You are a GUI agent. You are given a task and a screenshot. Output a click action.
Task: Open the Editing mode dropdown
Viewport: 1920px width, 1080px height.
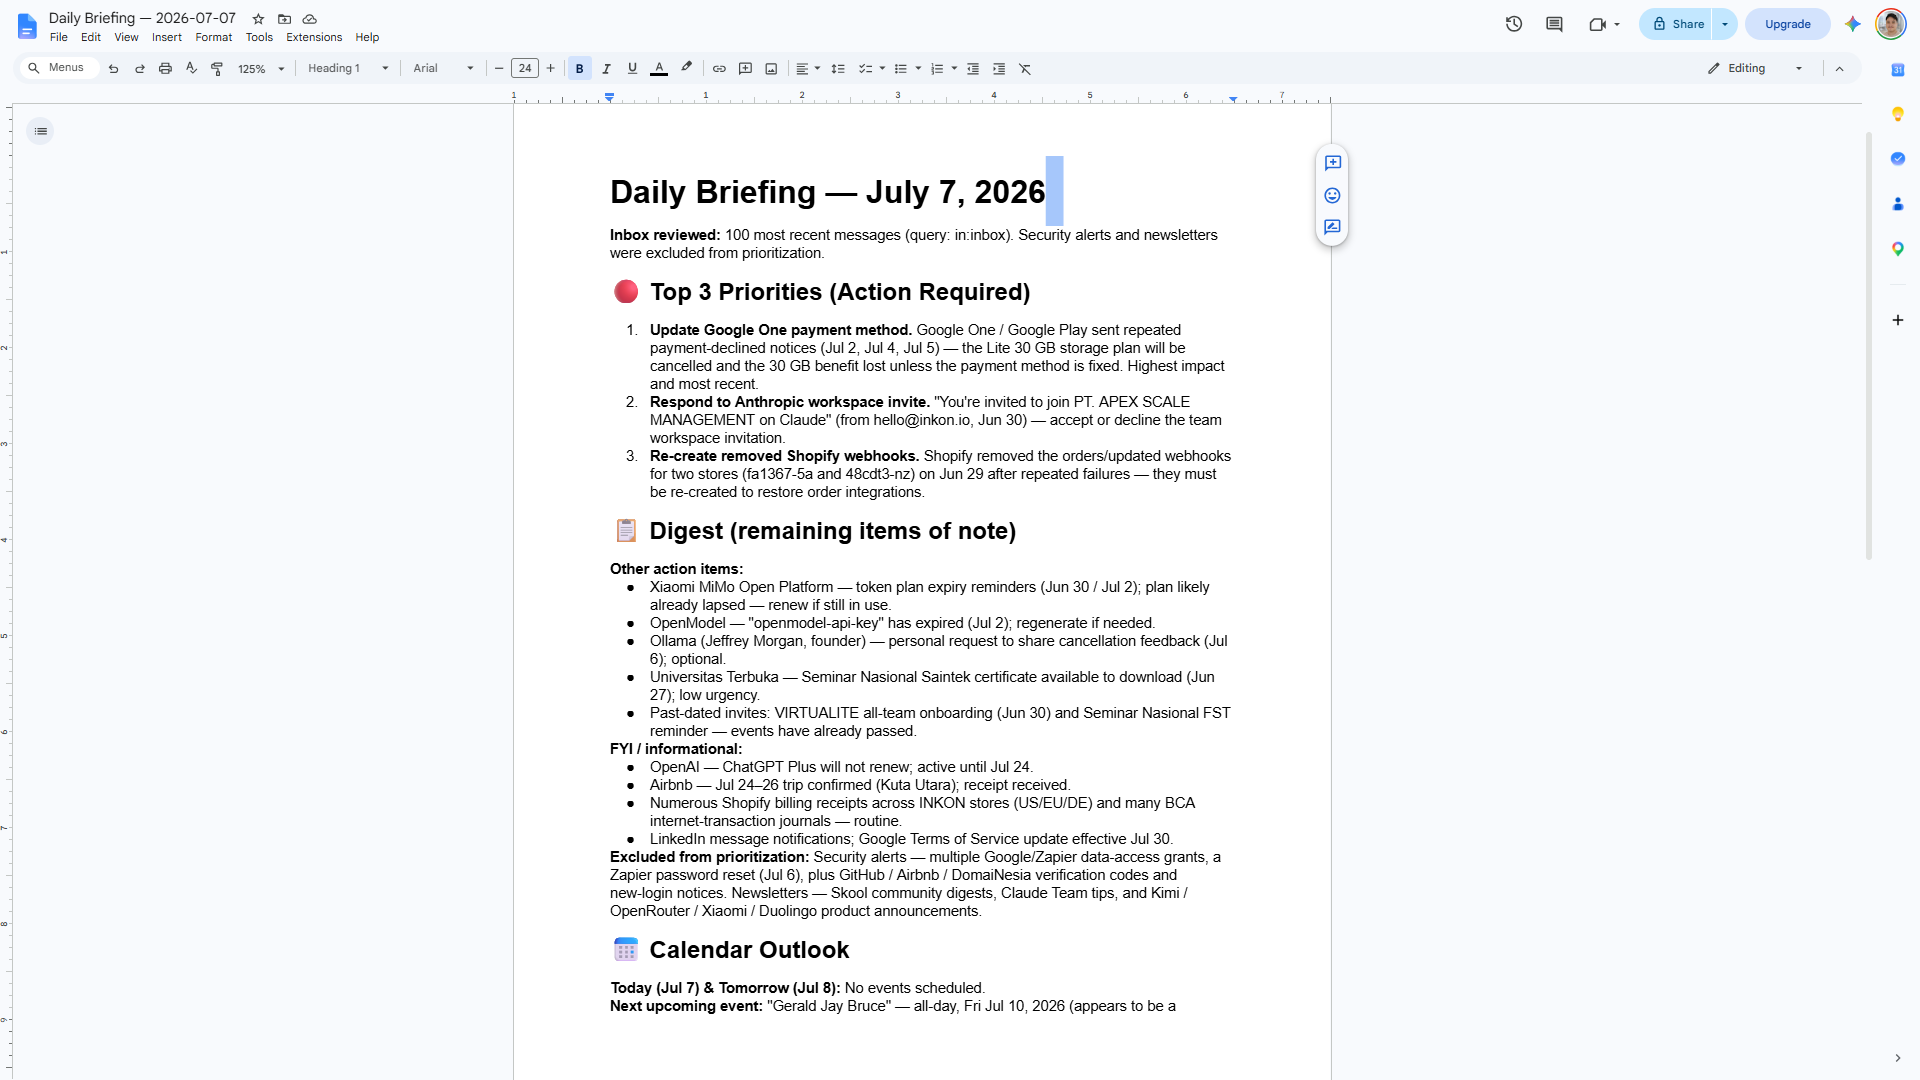tap(1756, 69)
